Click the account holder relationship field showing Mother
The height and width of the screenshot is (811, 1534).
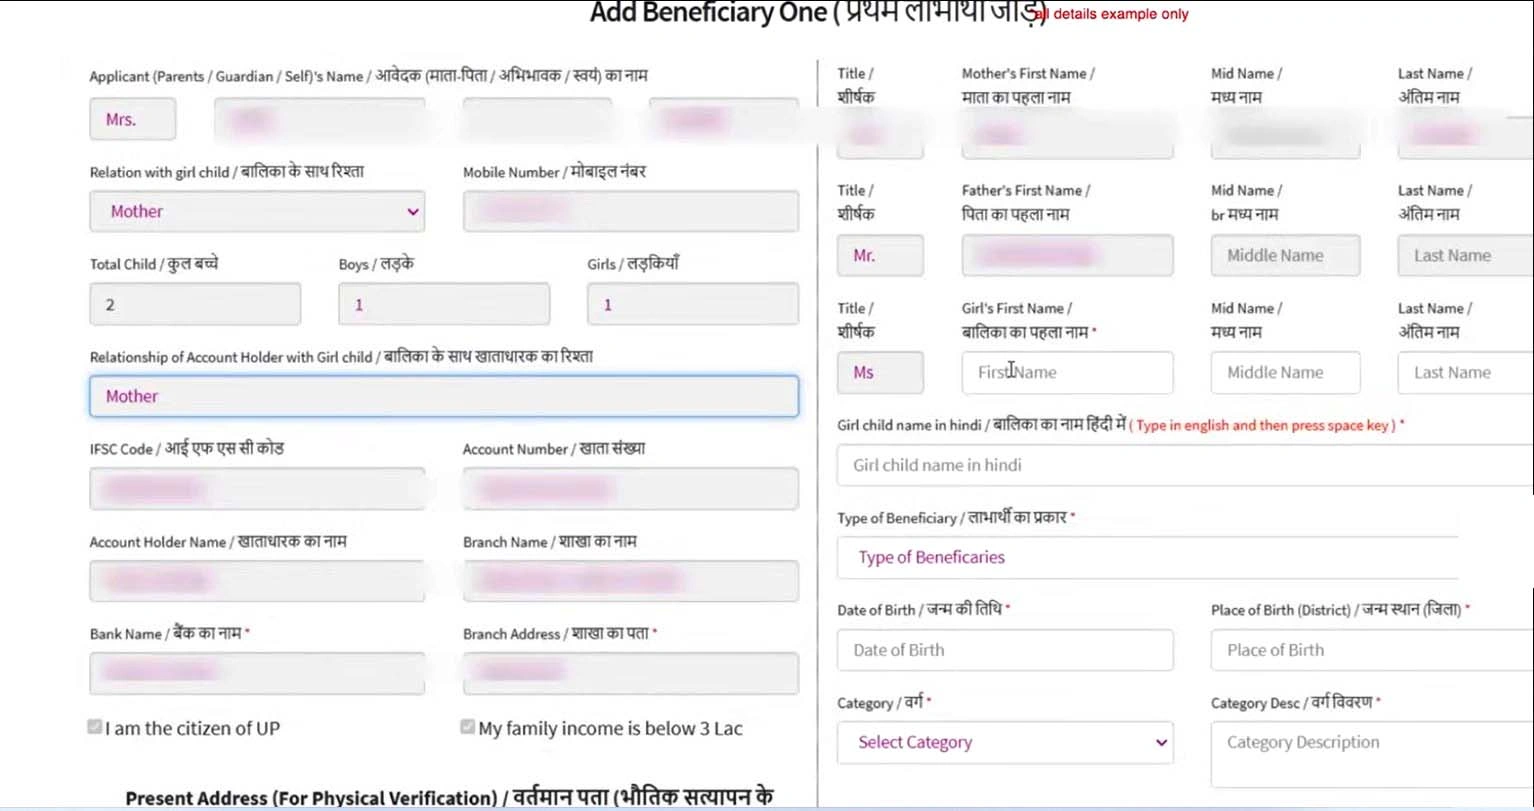(x=444, y=396)
